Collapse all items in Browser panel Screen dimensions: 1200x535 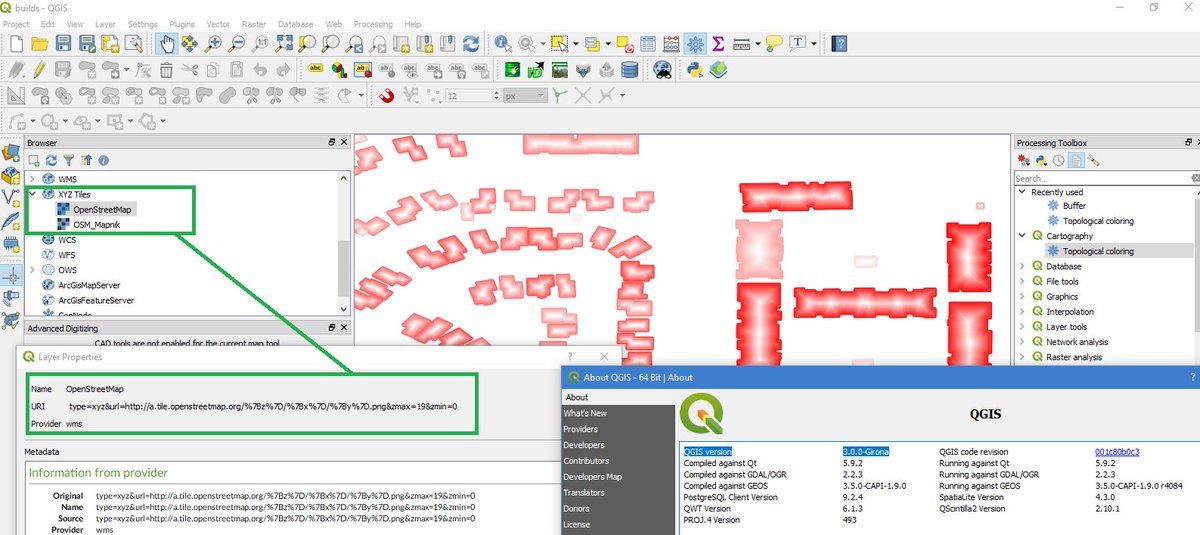86,160
